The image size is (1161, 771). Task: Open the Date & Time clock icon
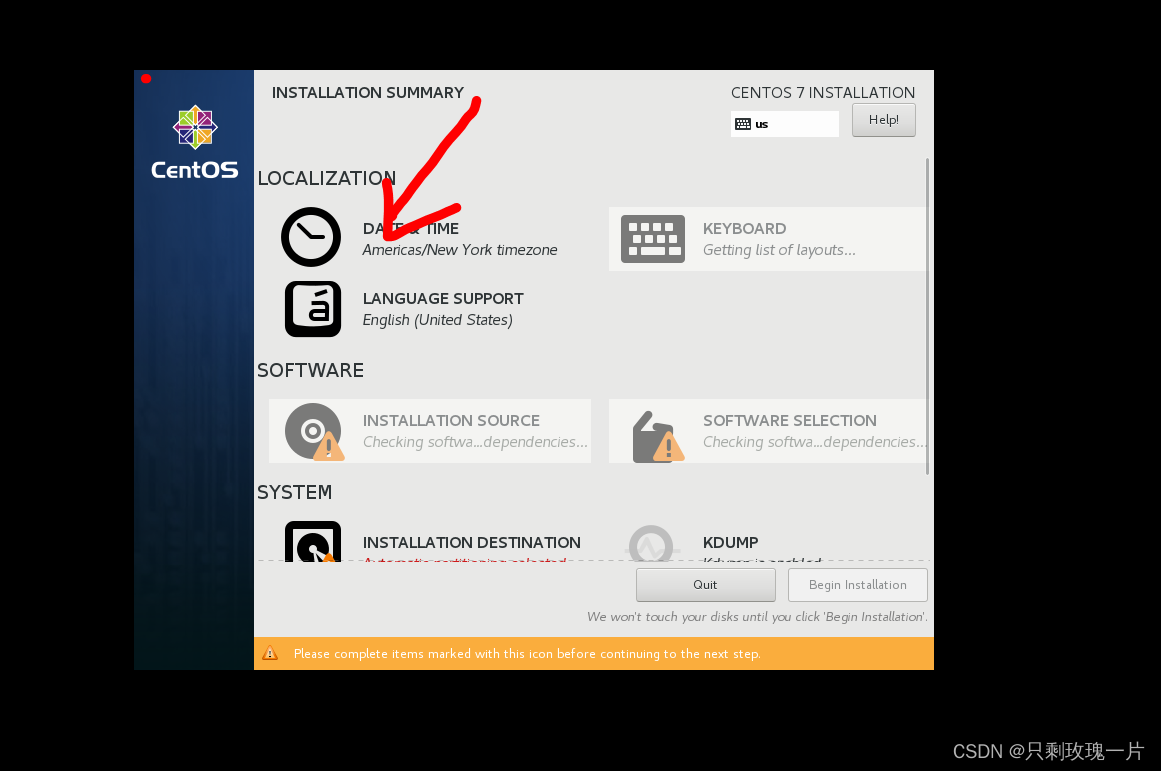(311, 237)
